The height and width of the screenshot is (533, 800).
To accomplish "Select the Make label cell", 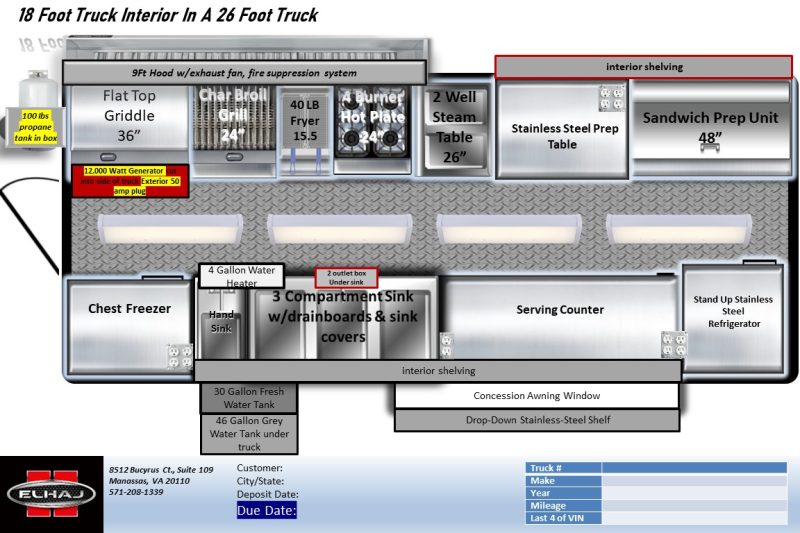I will tap(563, 480).
